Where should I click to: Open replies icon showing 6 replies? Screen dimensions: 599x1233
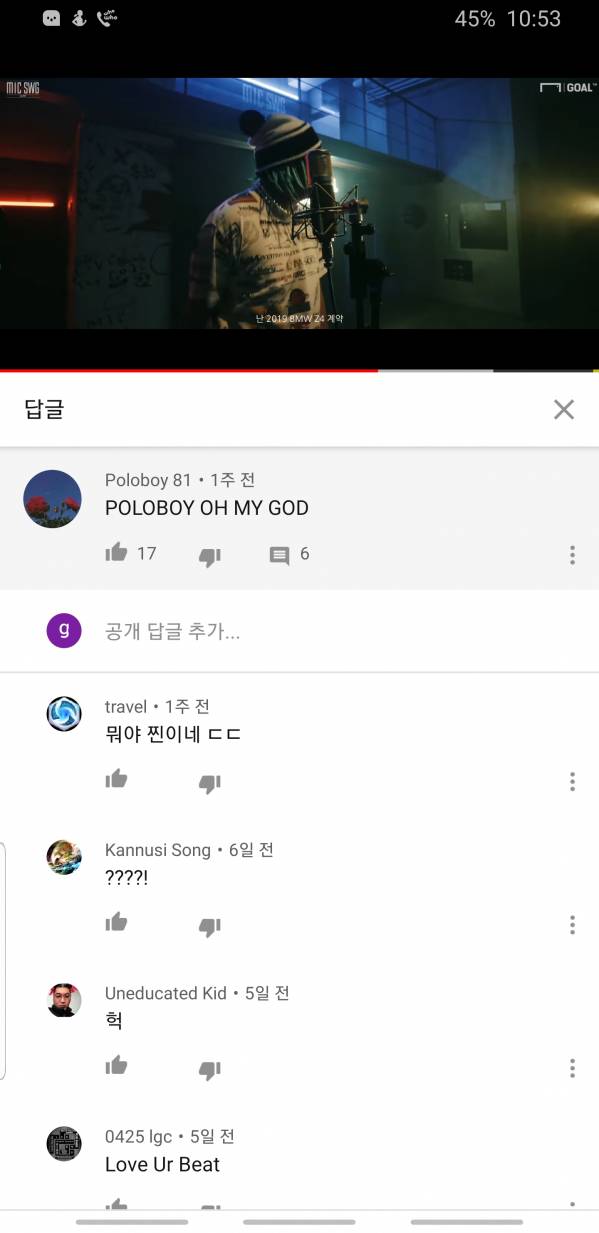pos(280,555)
